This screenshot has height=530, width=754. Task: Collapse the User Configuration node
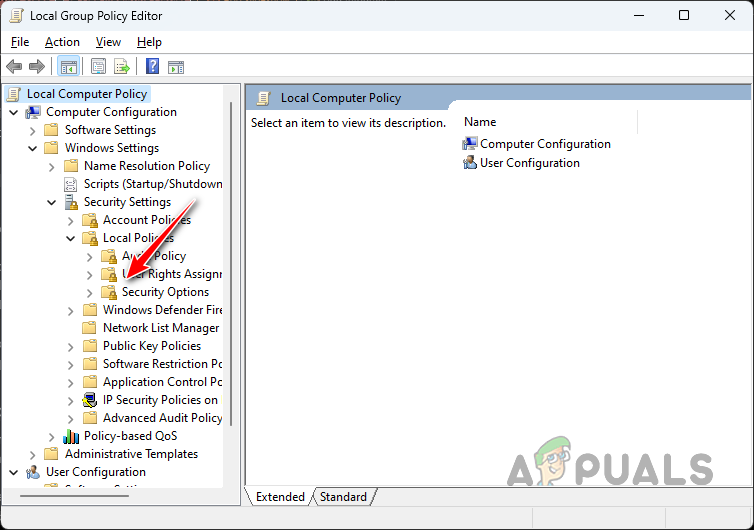tap(14, 473)
